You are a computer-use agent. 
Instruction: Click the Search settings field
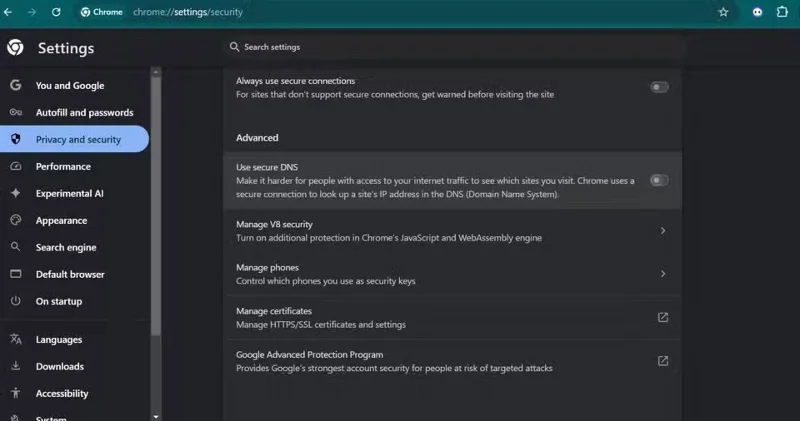tap(453, 47)
